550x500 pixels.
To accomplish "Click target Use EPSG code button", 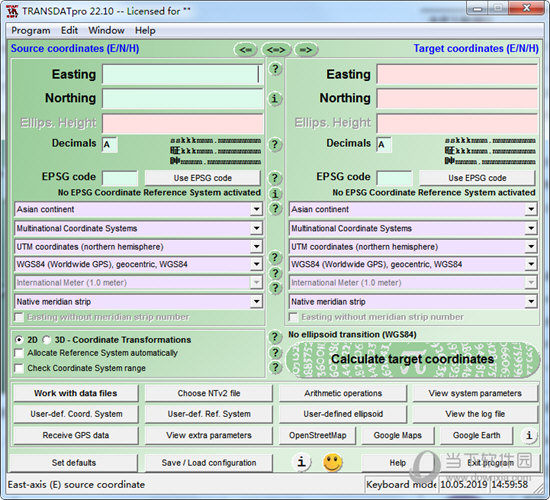I will (477, 178).
